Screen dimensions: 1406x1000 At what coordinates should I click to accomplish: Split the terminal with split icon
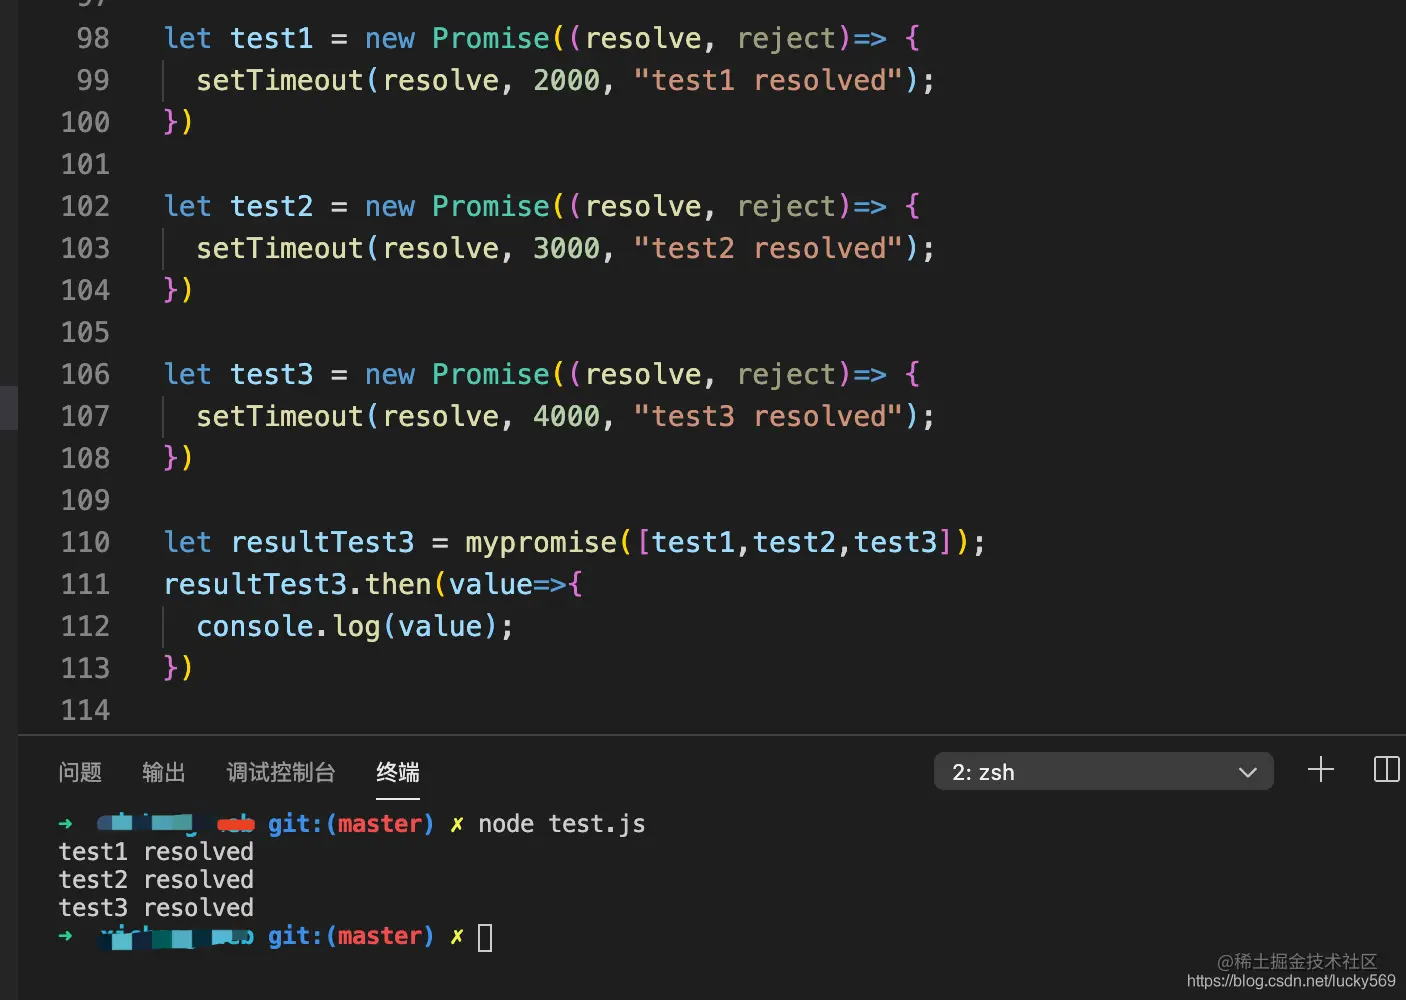point(1387,770)
